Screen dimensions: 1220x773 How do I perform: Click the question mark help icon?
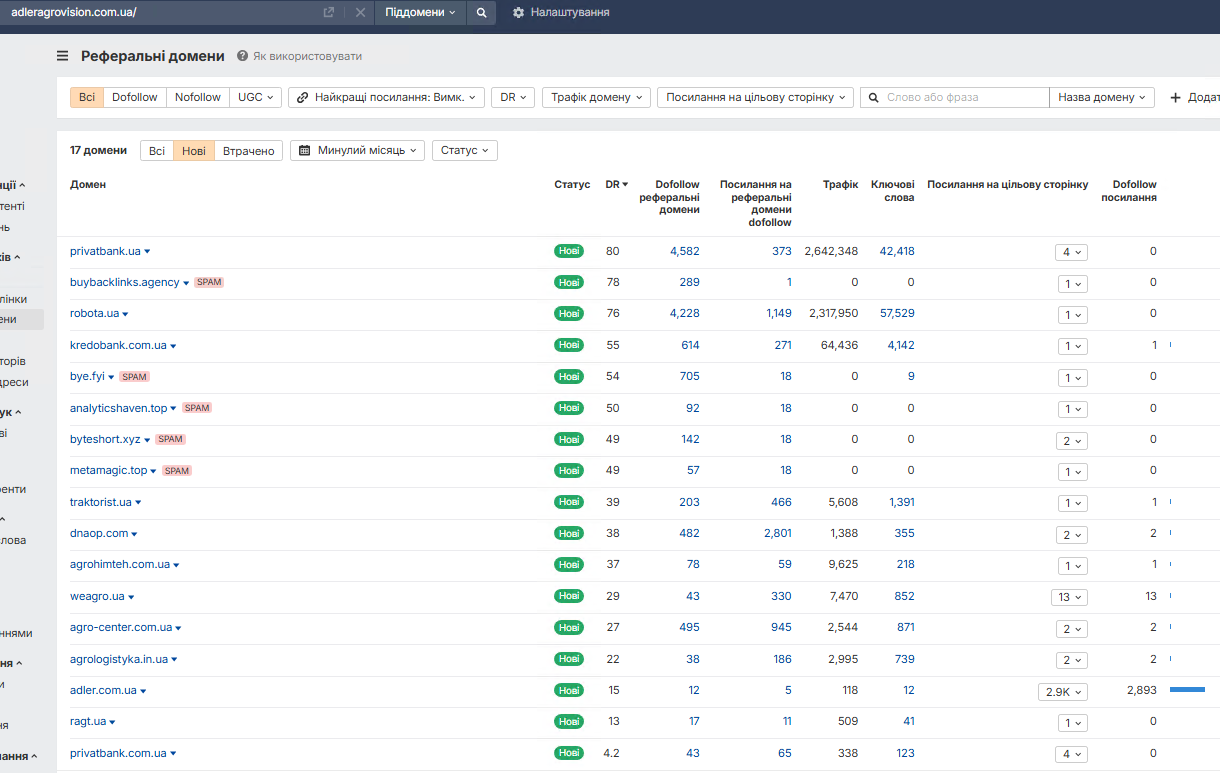(x=242, y=56)
